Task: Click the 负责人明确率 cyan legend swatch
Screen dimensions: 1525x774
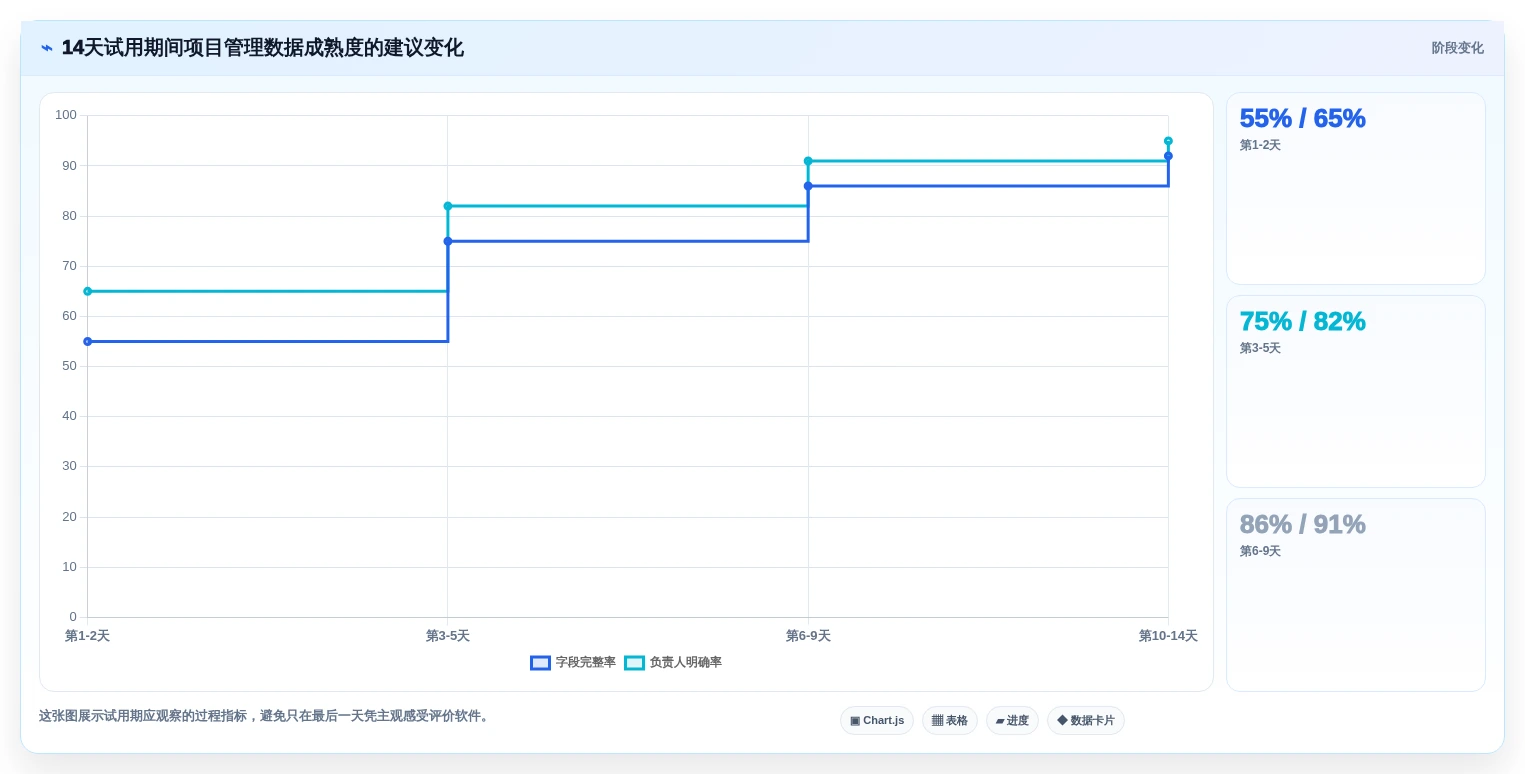Action: coord(635,663)
